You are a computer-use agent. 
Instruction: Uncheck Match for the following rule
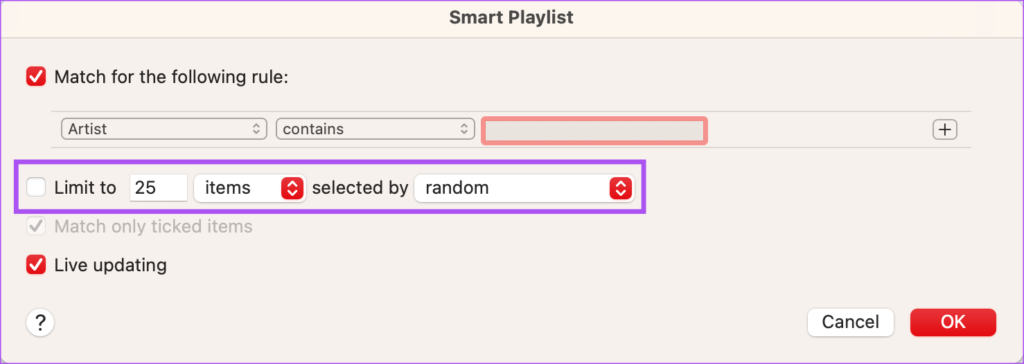(x=36, y=77)
